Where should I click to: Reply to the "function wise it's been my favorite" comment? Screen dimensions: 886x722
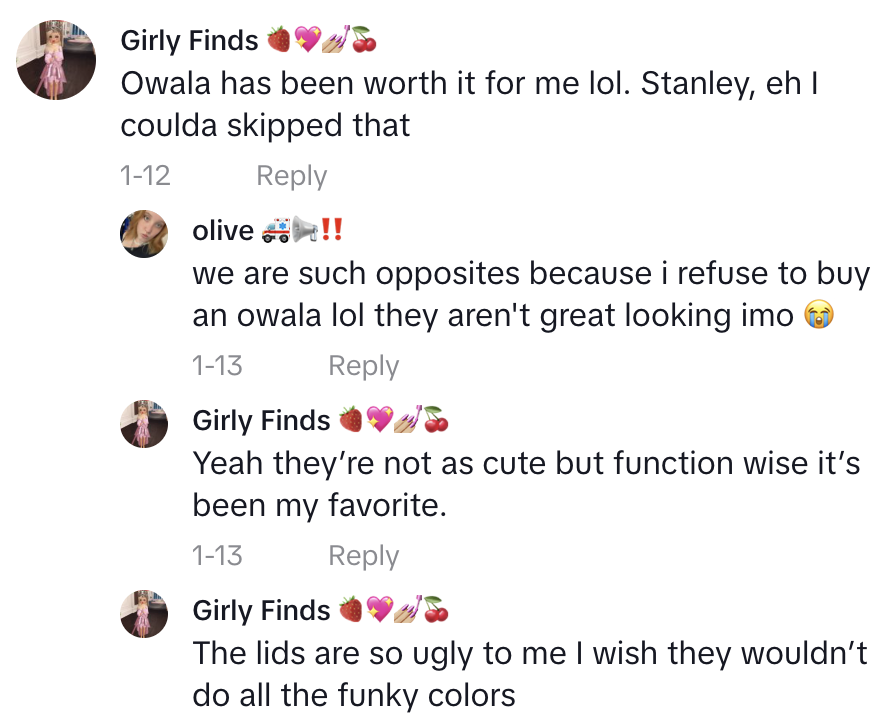click(363, 556)
